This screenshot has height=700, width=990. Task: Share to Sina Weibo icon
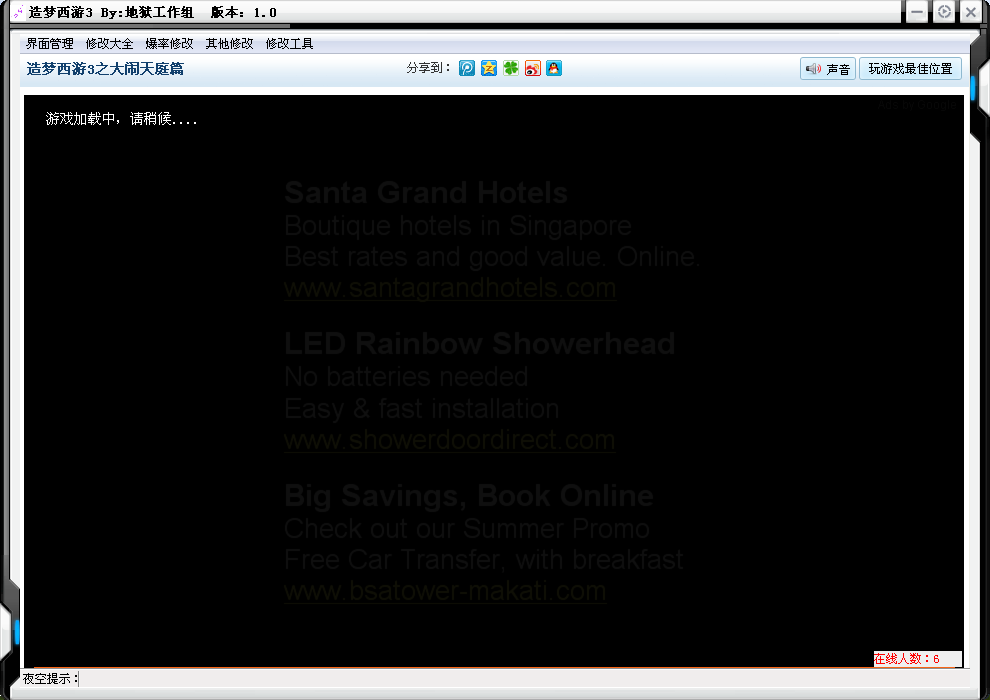[x=532, y=68]
